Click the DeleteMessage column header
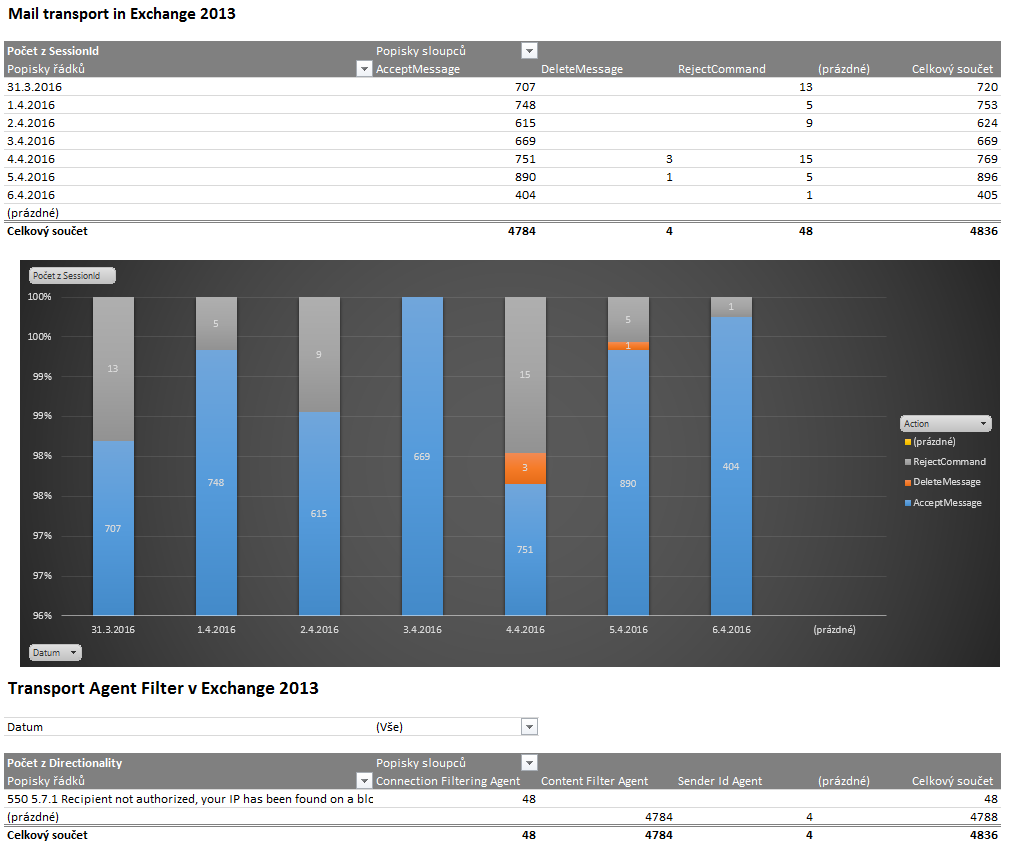The width and height of the screenshot is (1014, 853). point(582,69)
